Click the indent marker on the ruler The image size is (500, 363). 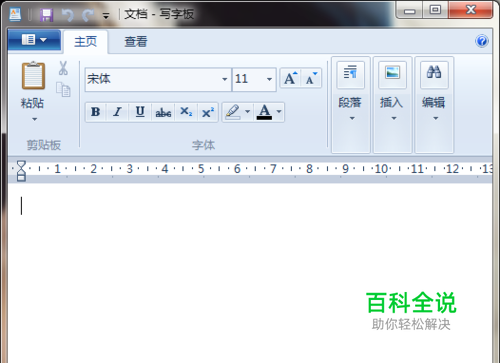point(21,171)
